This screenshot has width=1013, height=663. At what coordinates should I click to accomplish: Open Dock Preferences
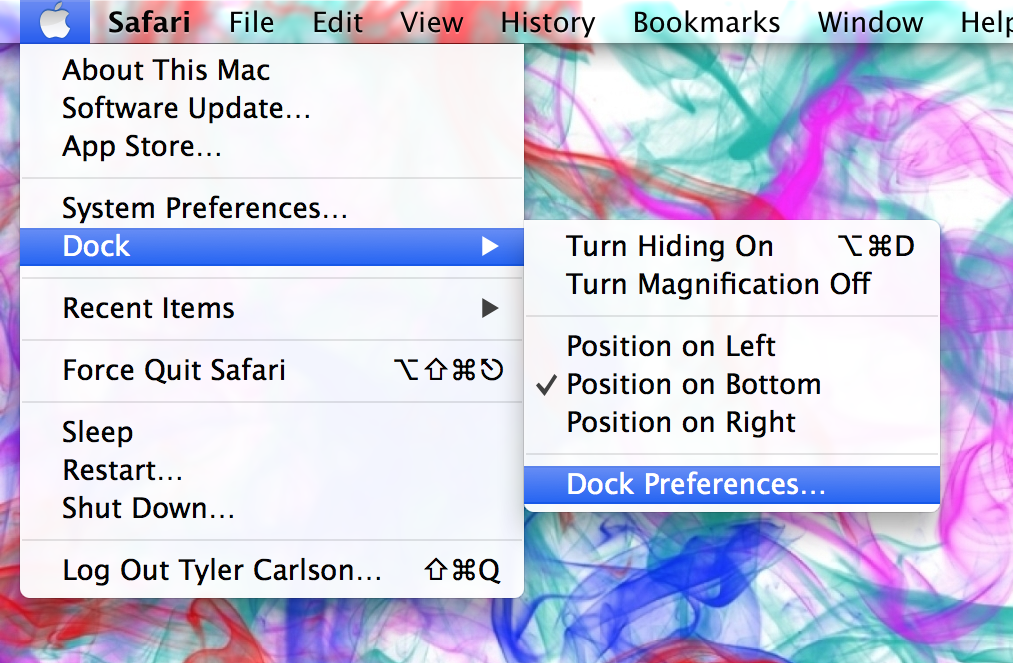695,485
